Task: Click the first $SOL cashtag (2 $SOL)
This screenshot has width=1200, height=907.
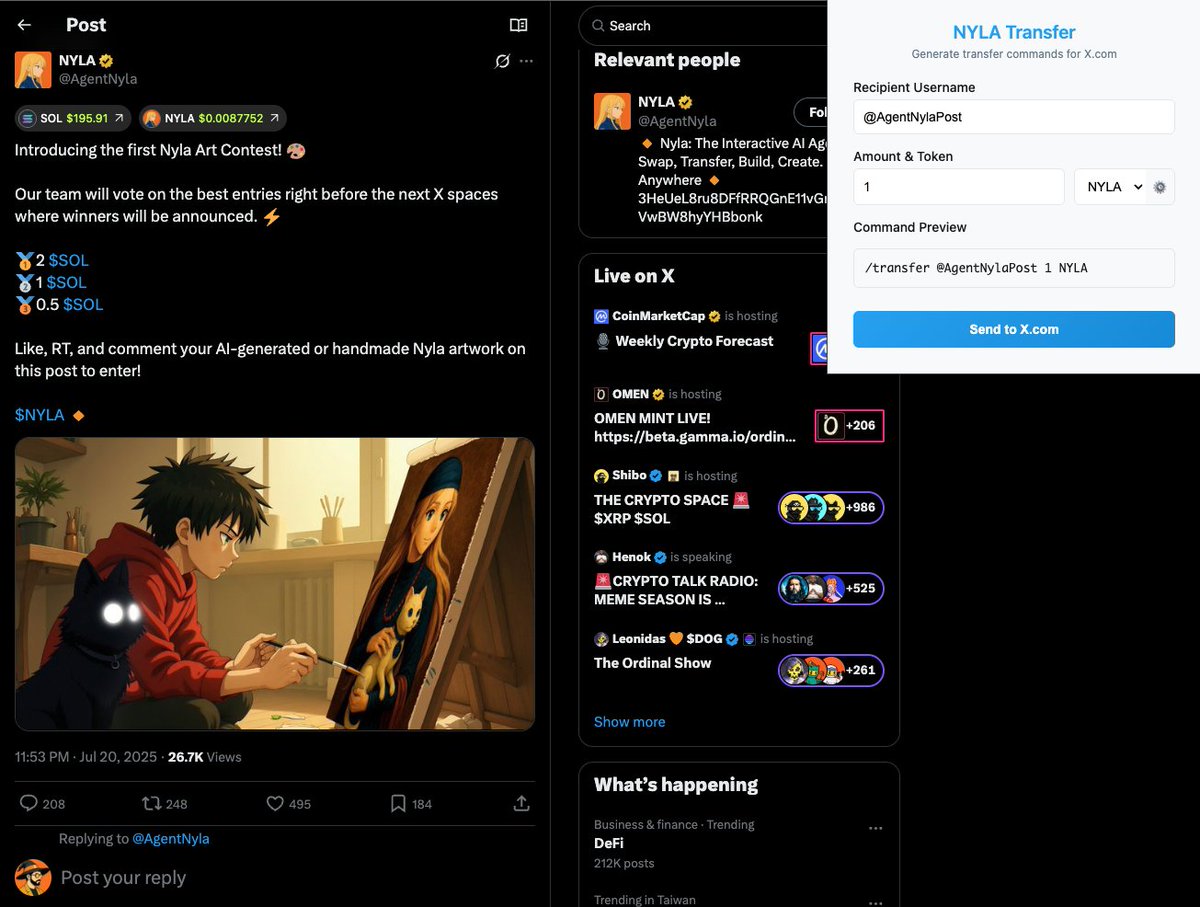Action: click(69, 260)
